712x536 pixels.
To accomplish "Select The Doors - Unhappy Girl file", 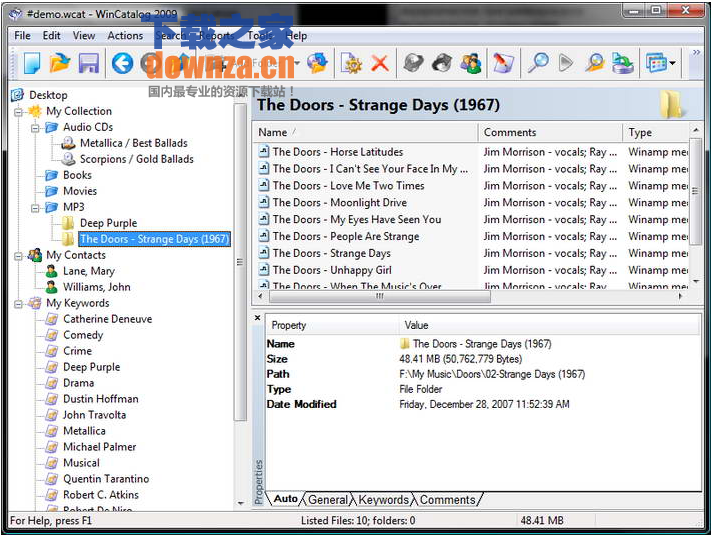I will point(332,270).
